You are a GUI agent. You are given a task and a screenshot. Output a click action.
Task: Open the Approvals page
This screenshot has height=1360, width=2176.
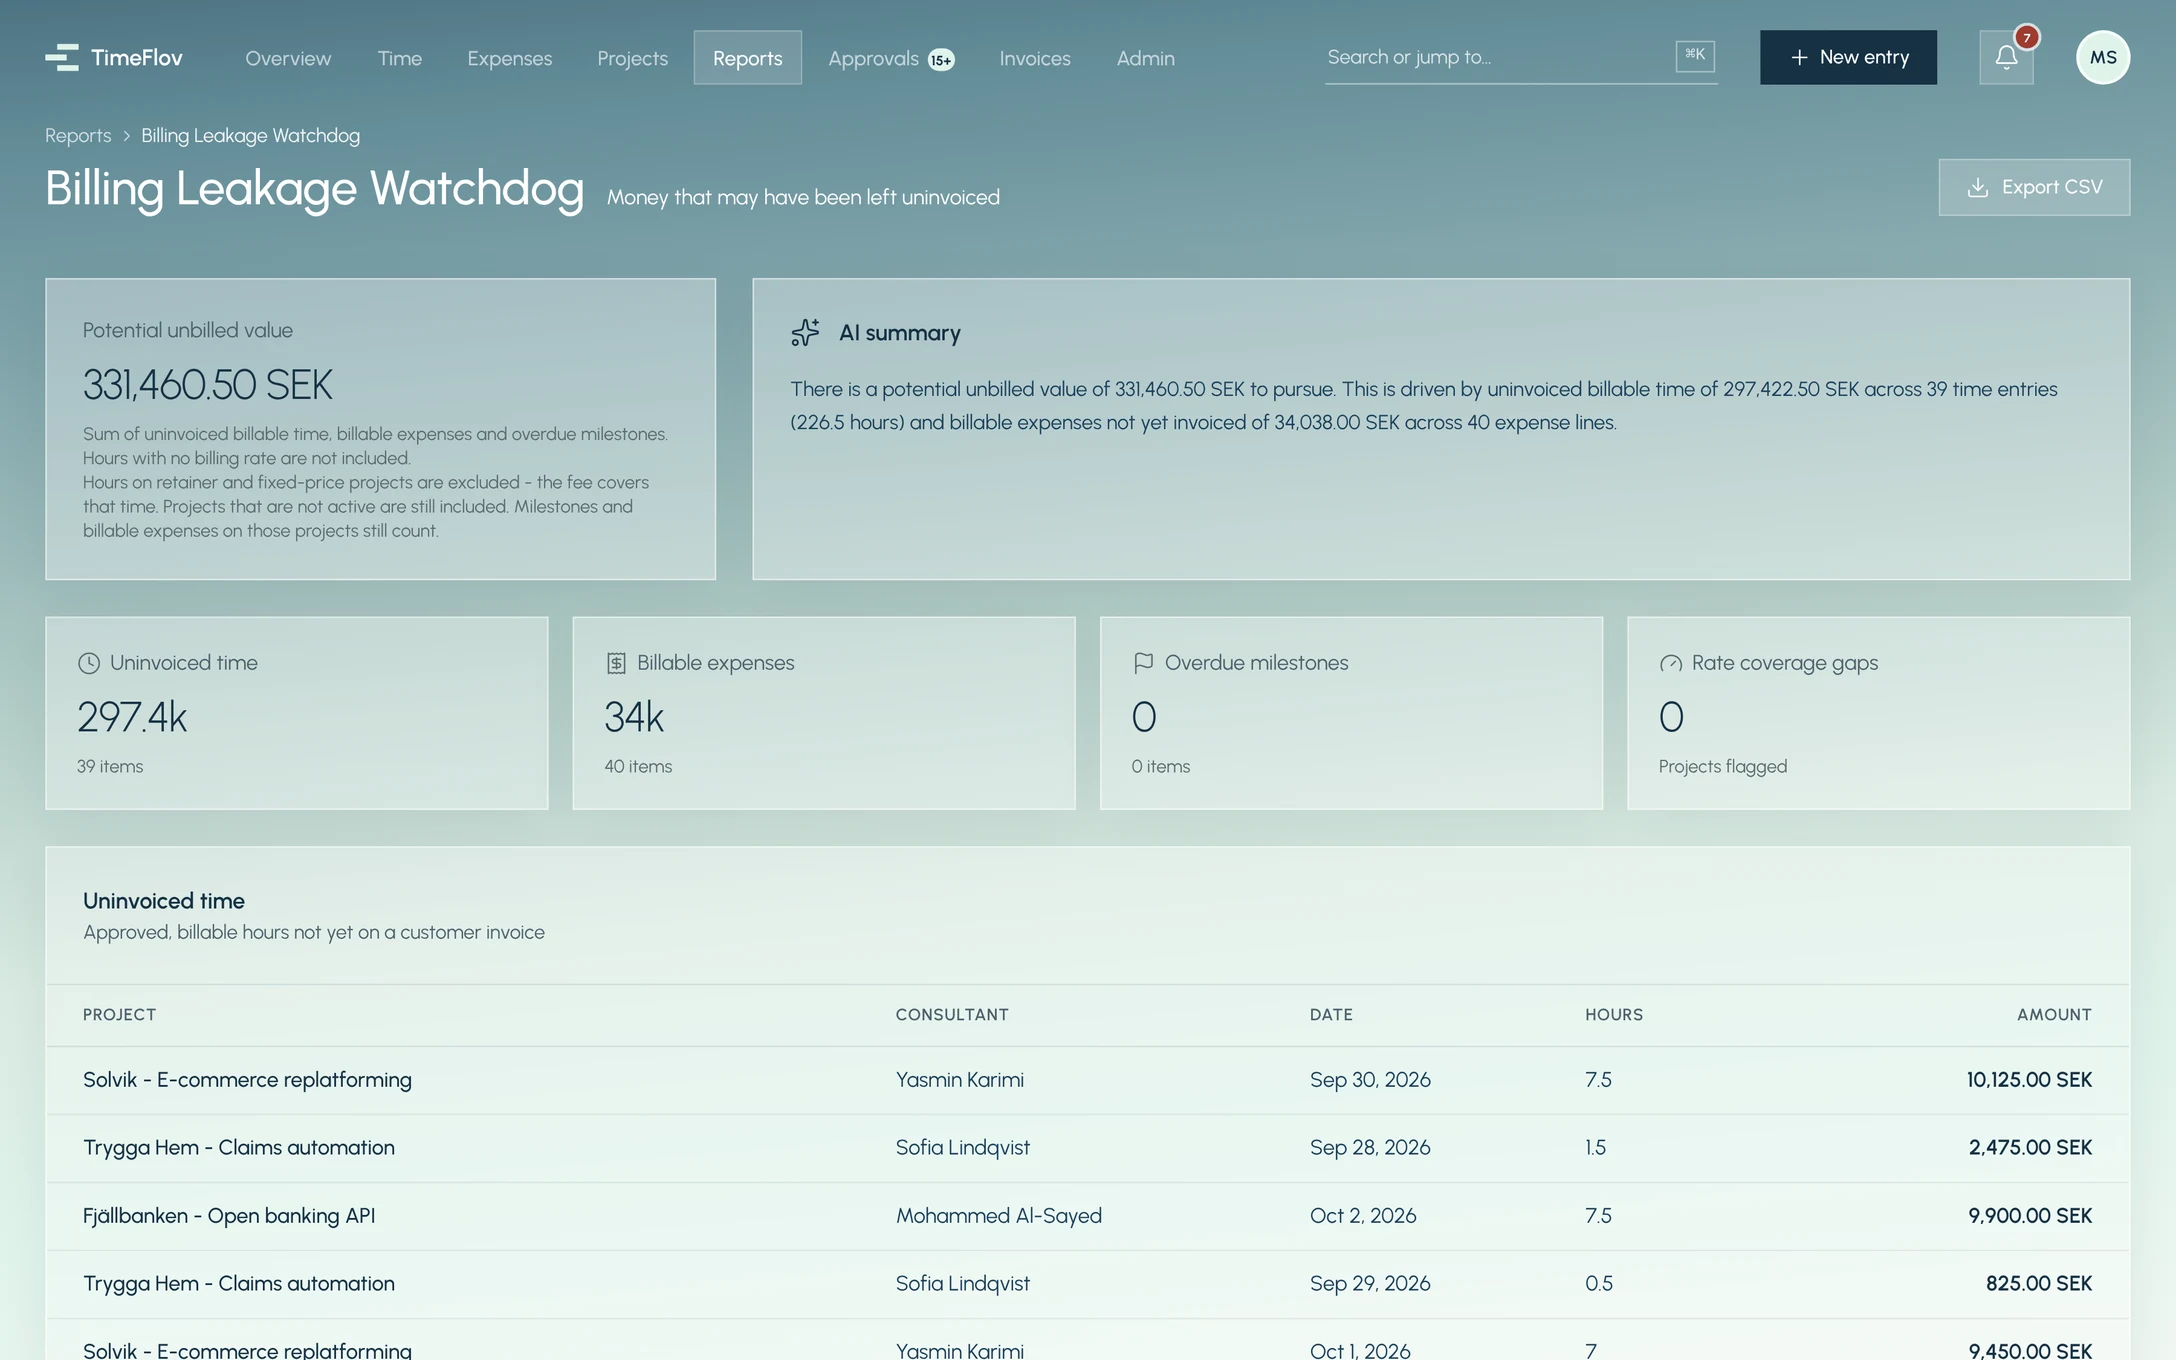tap(891, 58)
